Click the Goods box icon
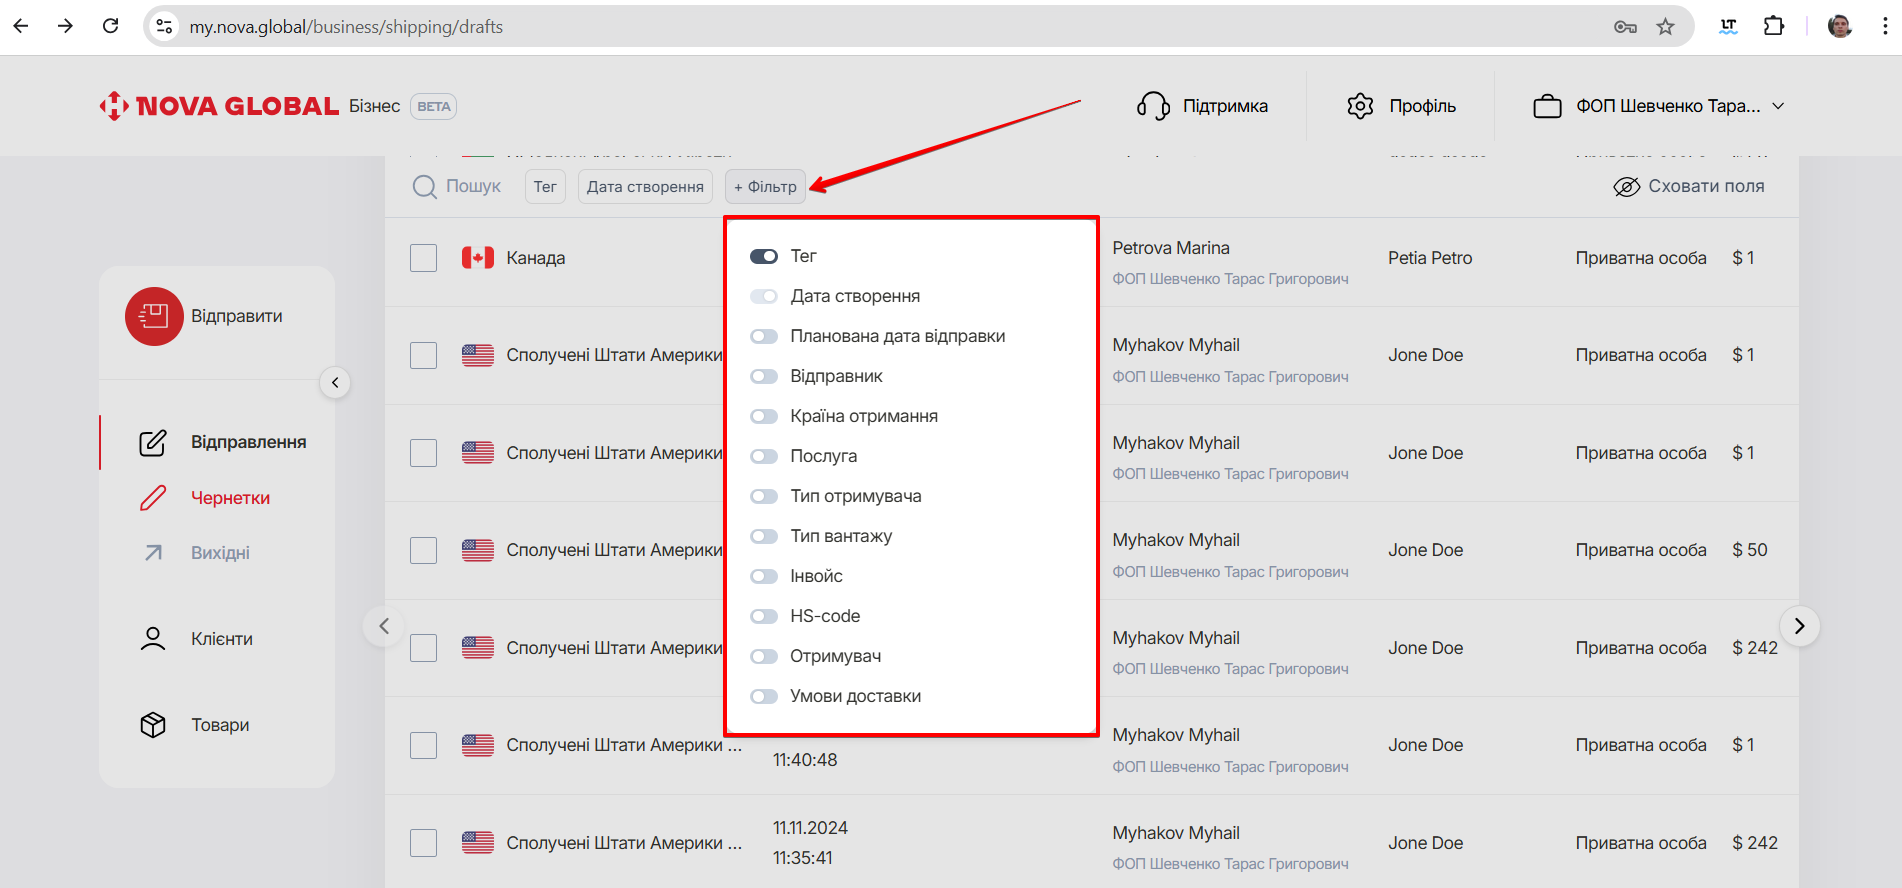This screenshot has height=888, width=1902. pyautogui.click(x=153, y=725)
